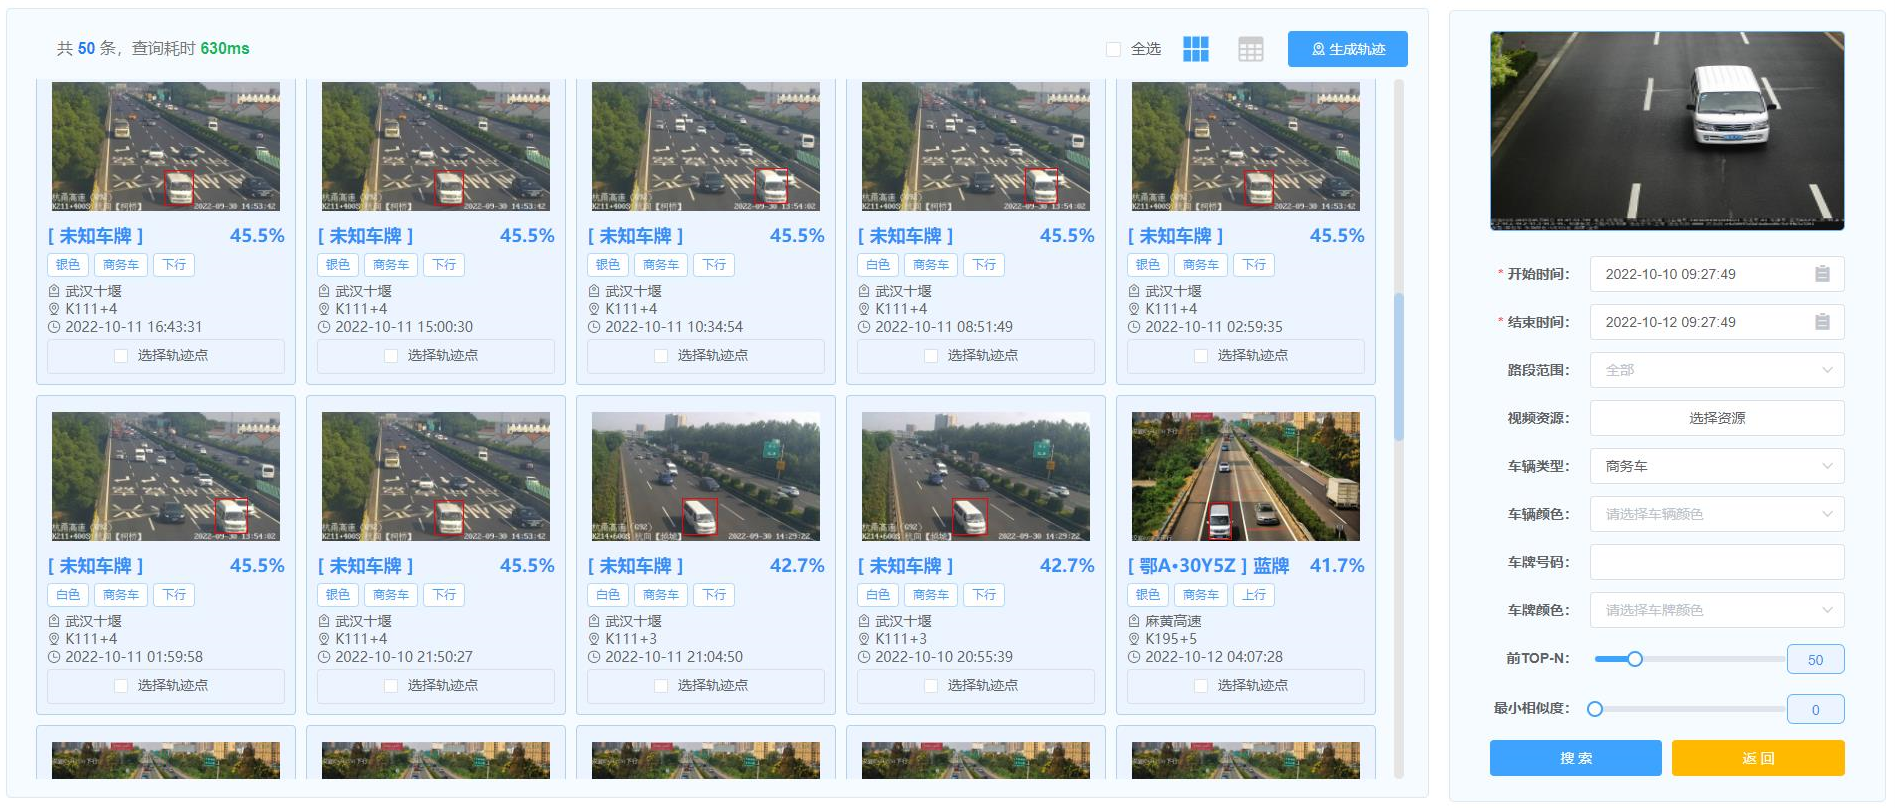This screenshot has height=808, width=1895.
Task: Open calendar icon for end time
Action: click(1822, 322)
